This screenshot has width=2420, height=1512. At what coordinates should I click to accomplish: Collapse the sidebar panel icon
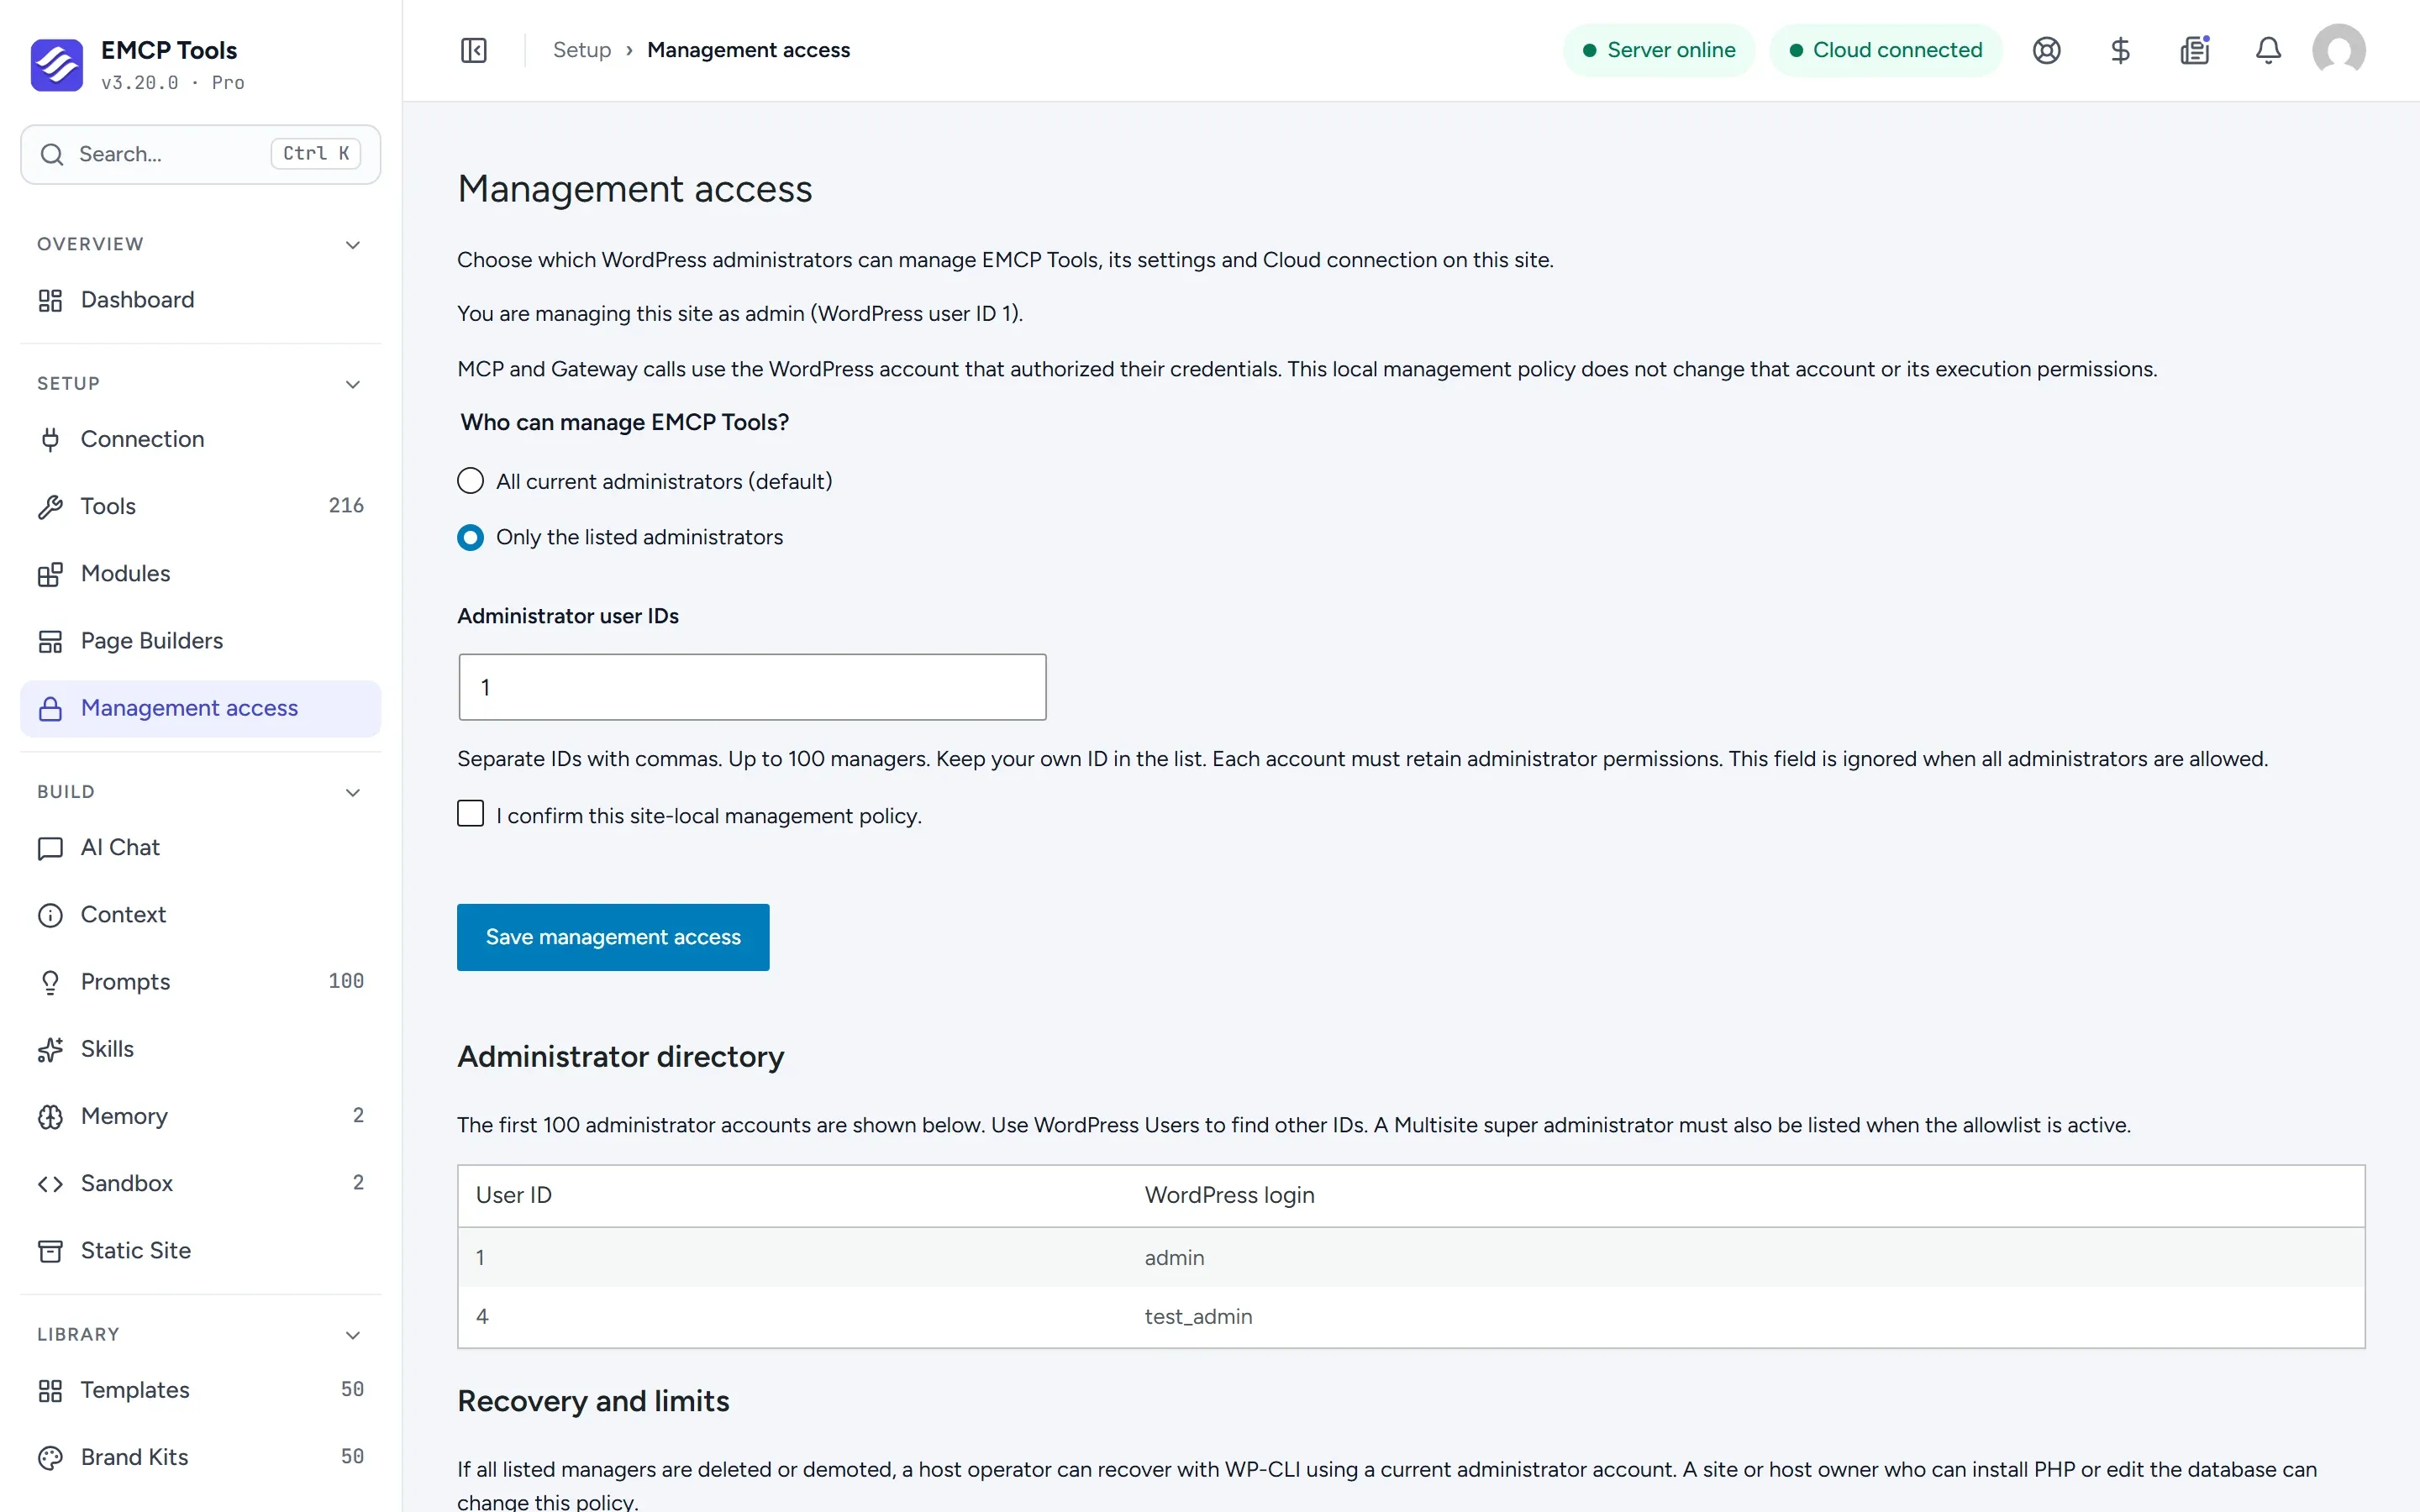click(474, 50)
